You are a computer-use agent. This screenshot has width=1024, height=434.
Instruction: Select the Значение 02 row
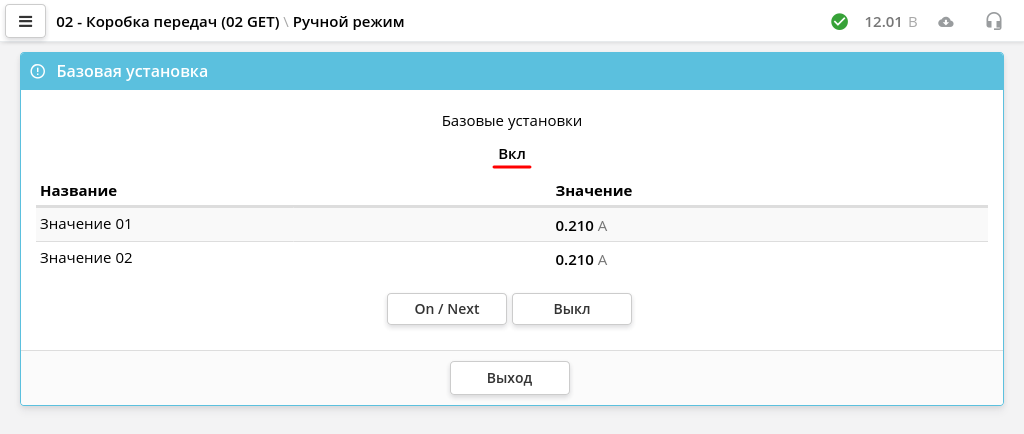tap(511, 259)
